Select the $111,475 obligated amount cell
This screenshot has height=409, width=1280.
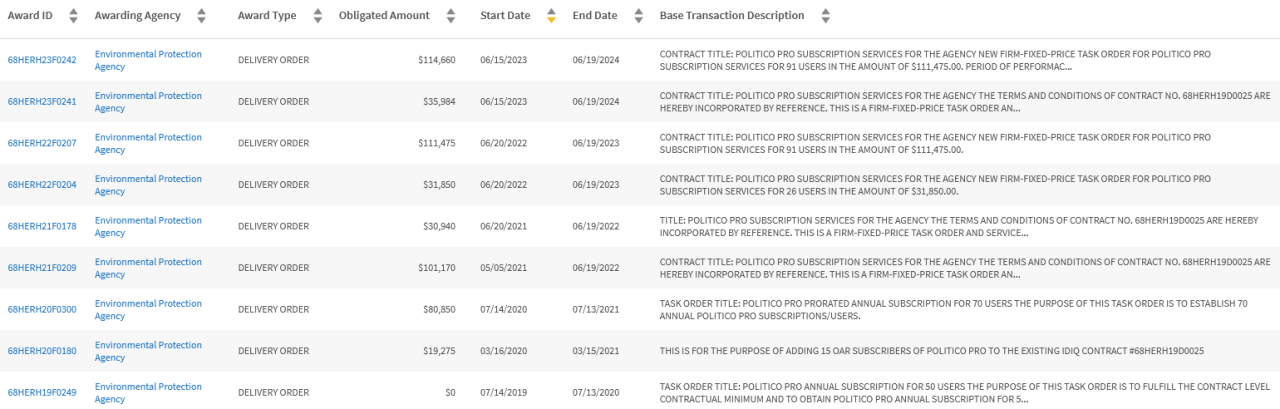(437, 143)
